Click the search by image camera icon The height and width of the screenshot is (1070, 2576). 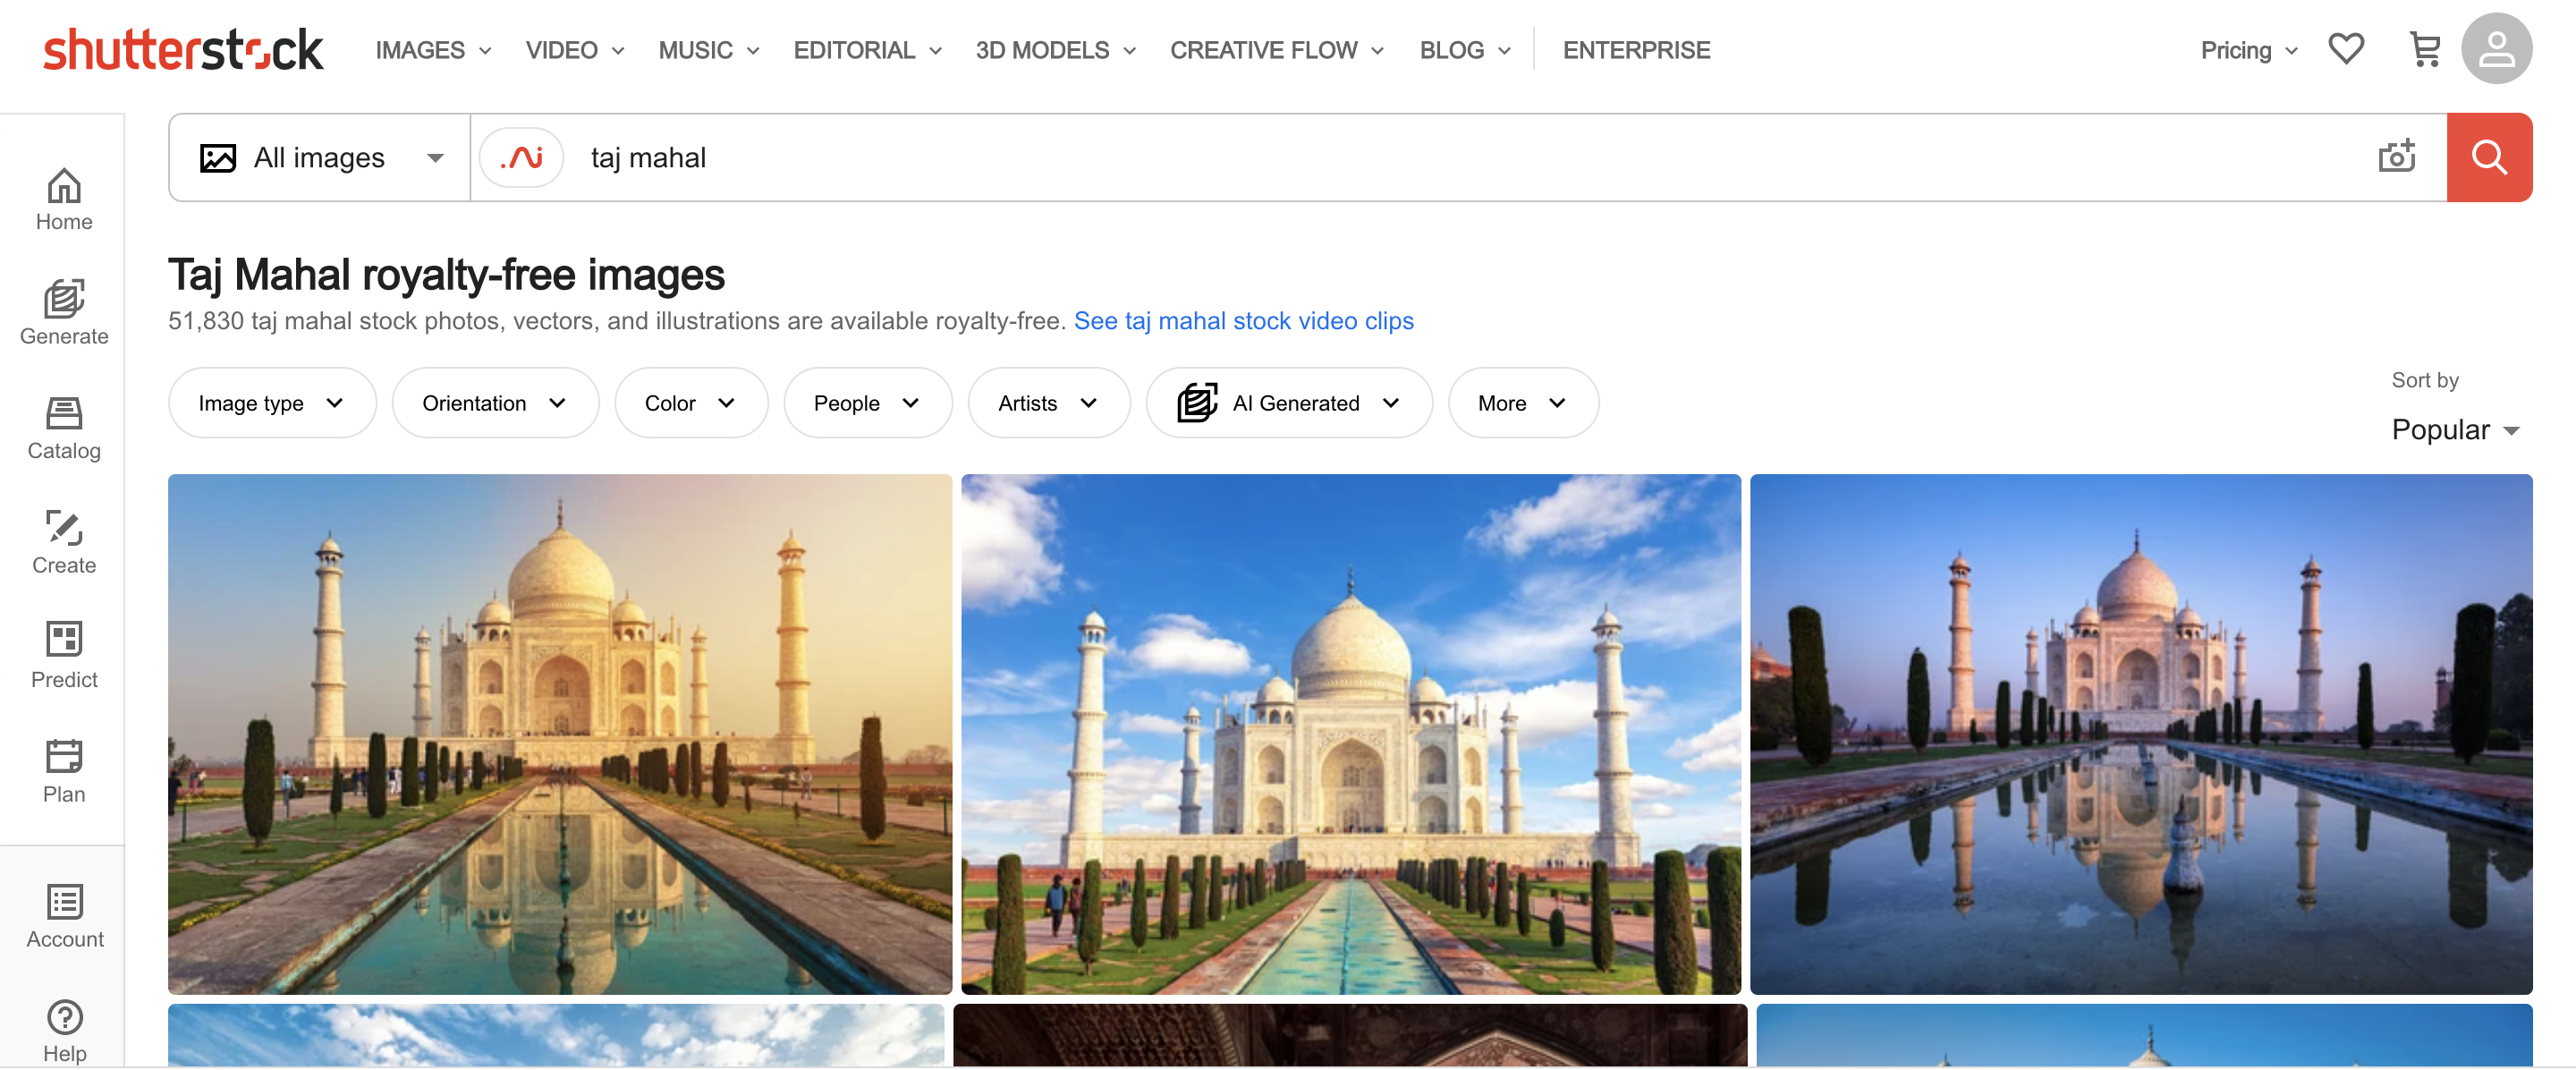click(2397, 157)
